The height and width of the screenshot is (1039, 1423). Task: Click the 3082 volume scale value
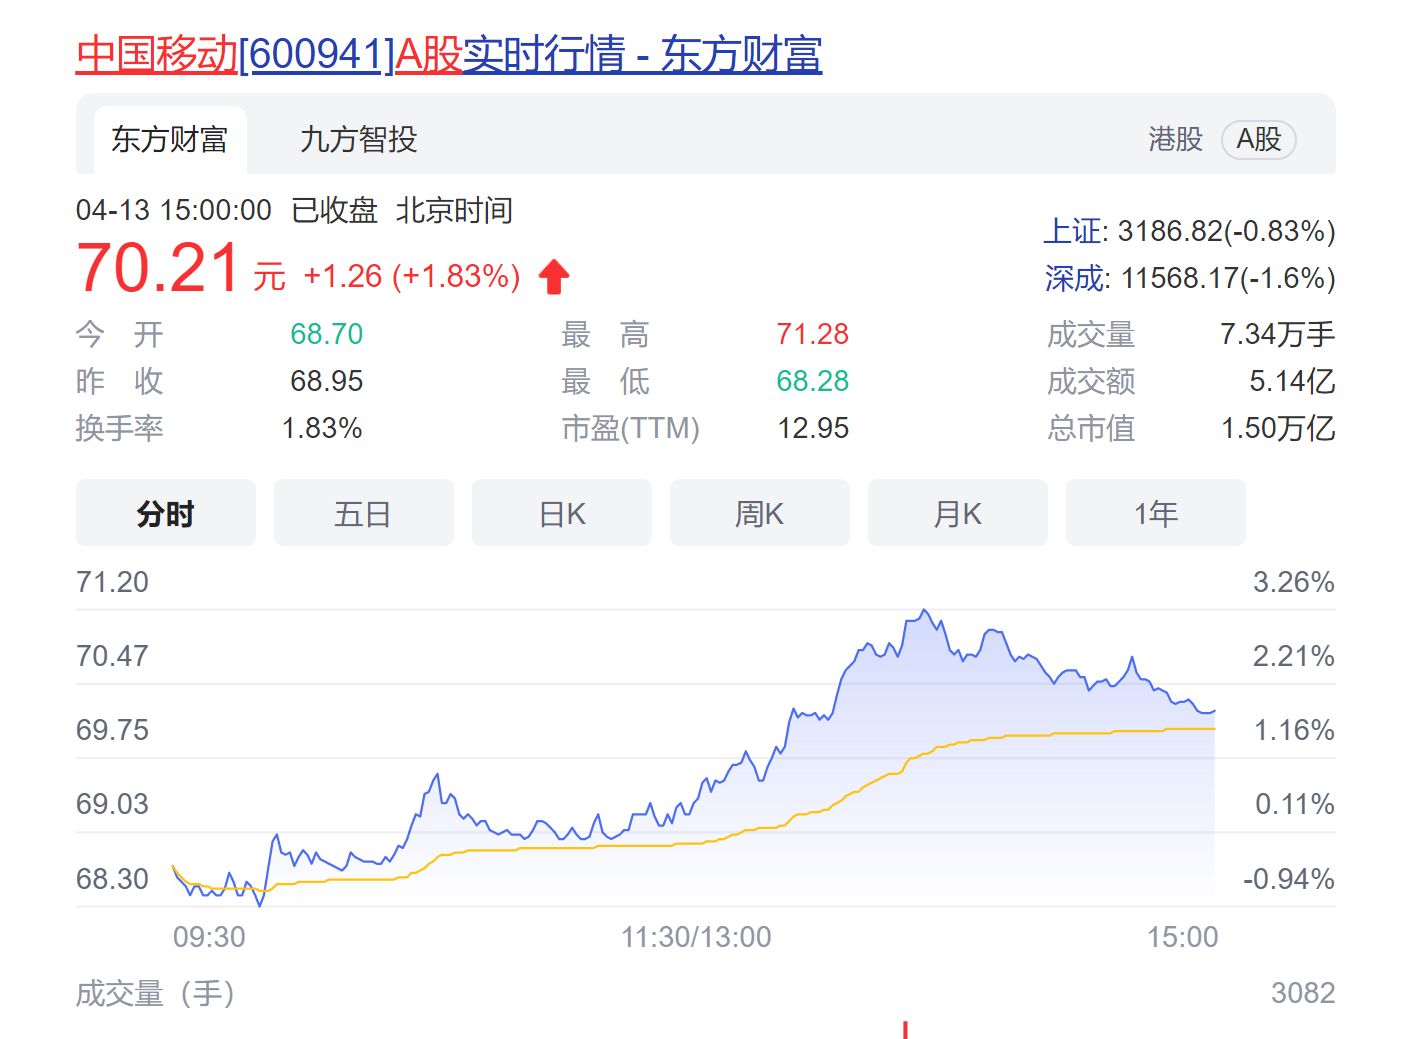tap(1303, 993)
